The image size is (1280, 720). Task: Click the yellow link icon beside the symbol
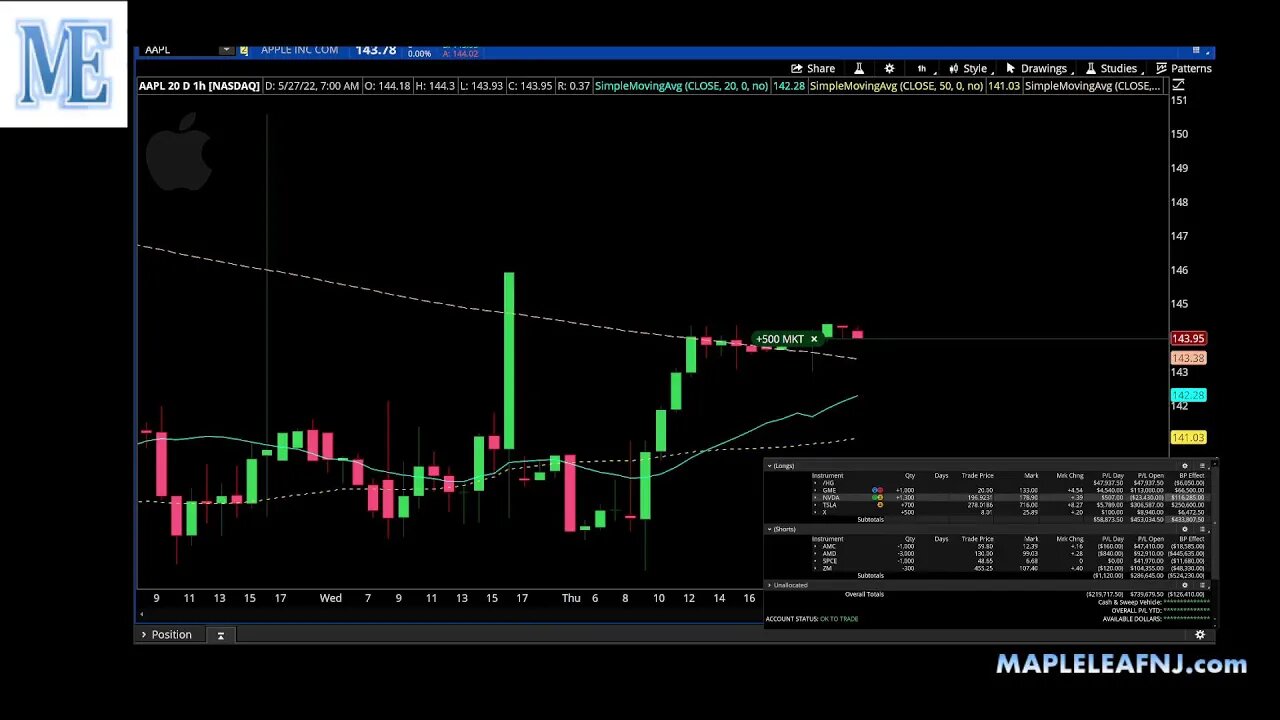click(x=243, y=49)
